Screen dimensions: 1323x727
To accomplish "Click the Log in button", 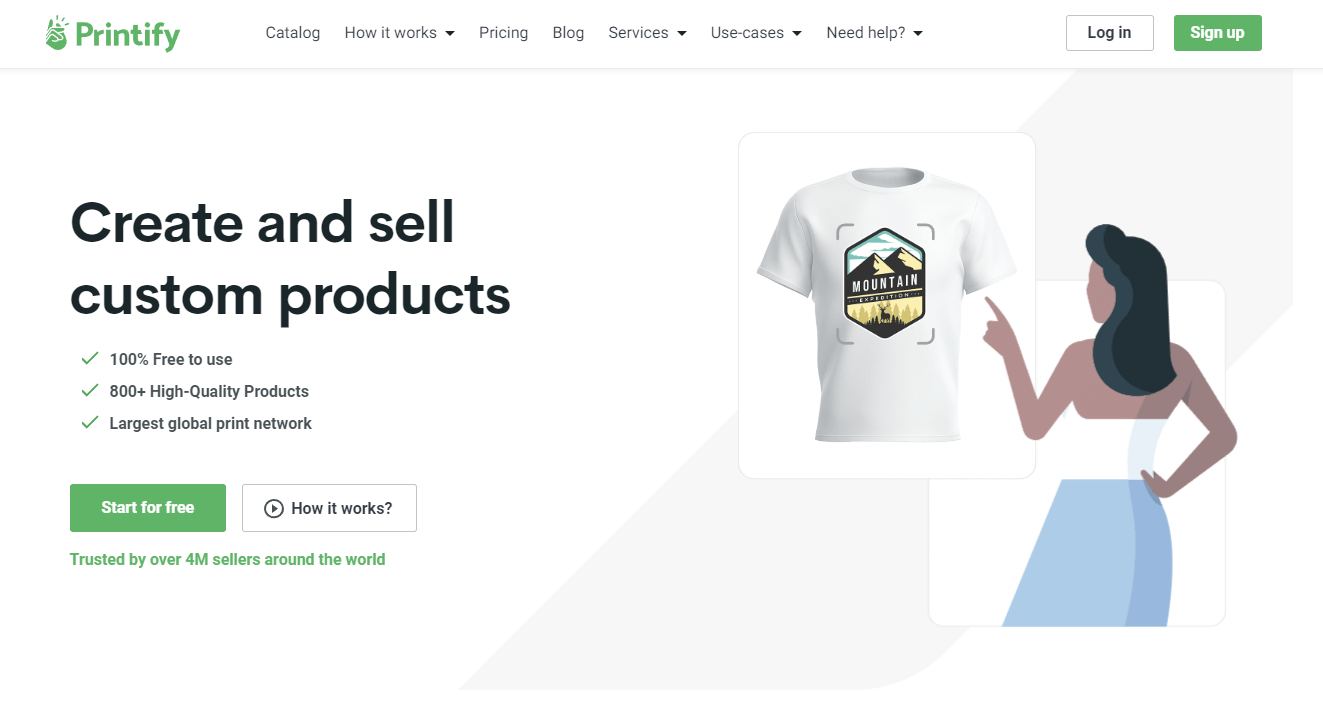I will point(1110,33).
